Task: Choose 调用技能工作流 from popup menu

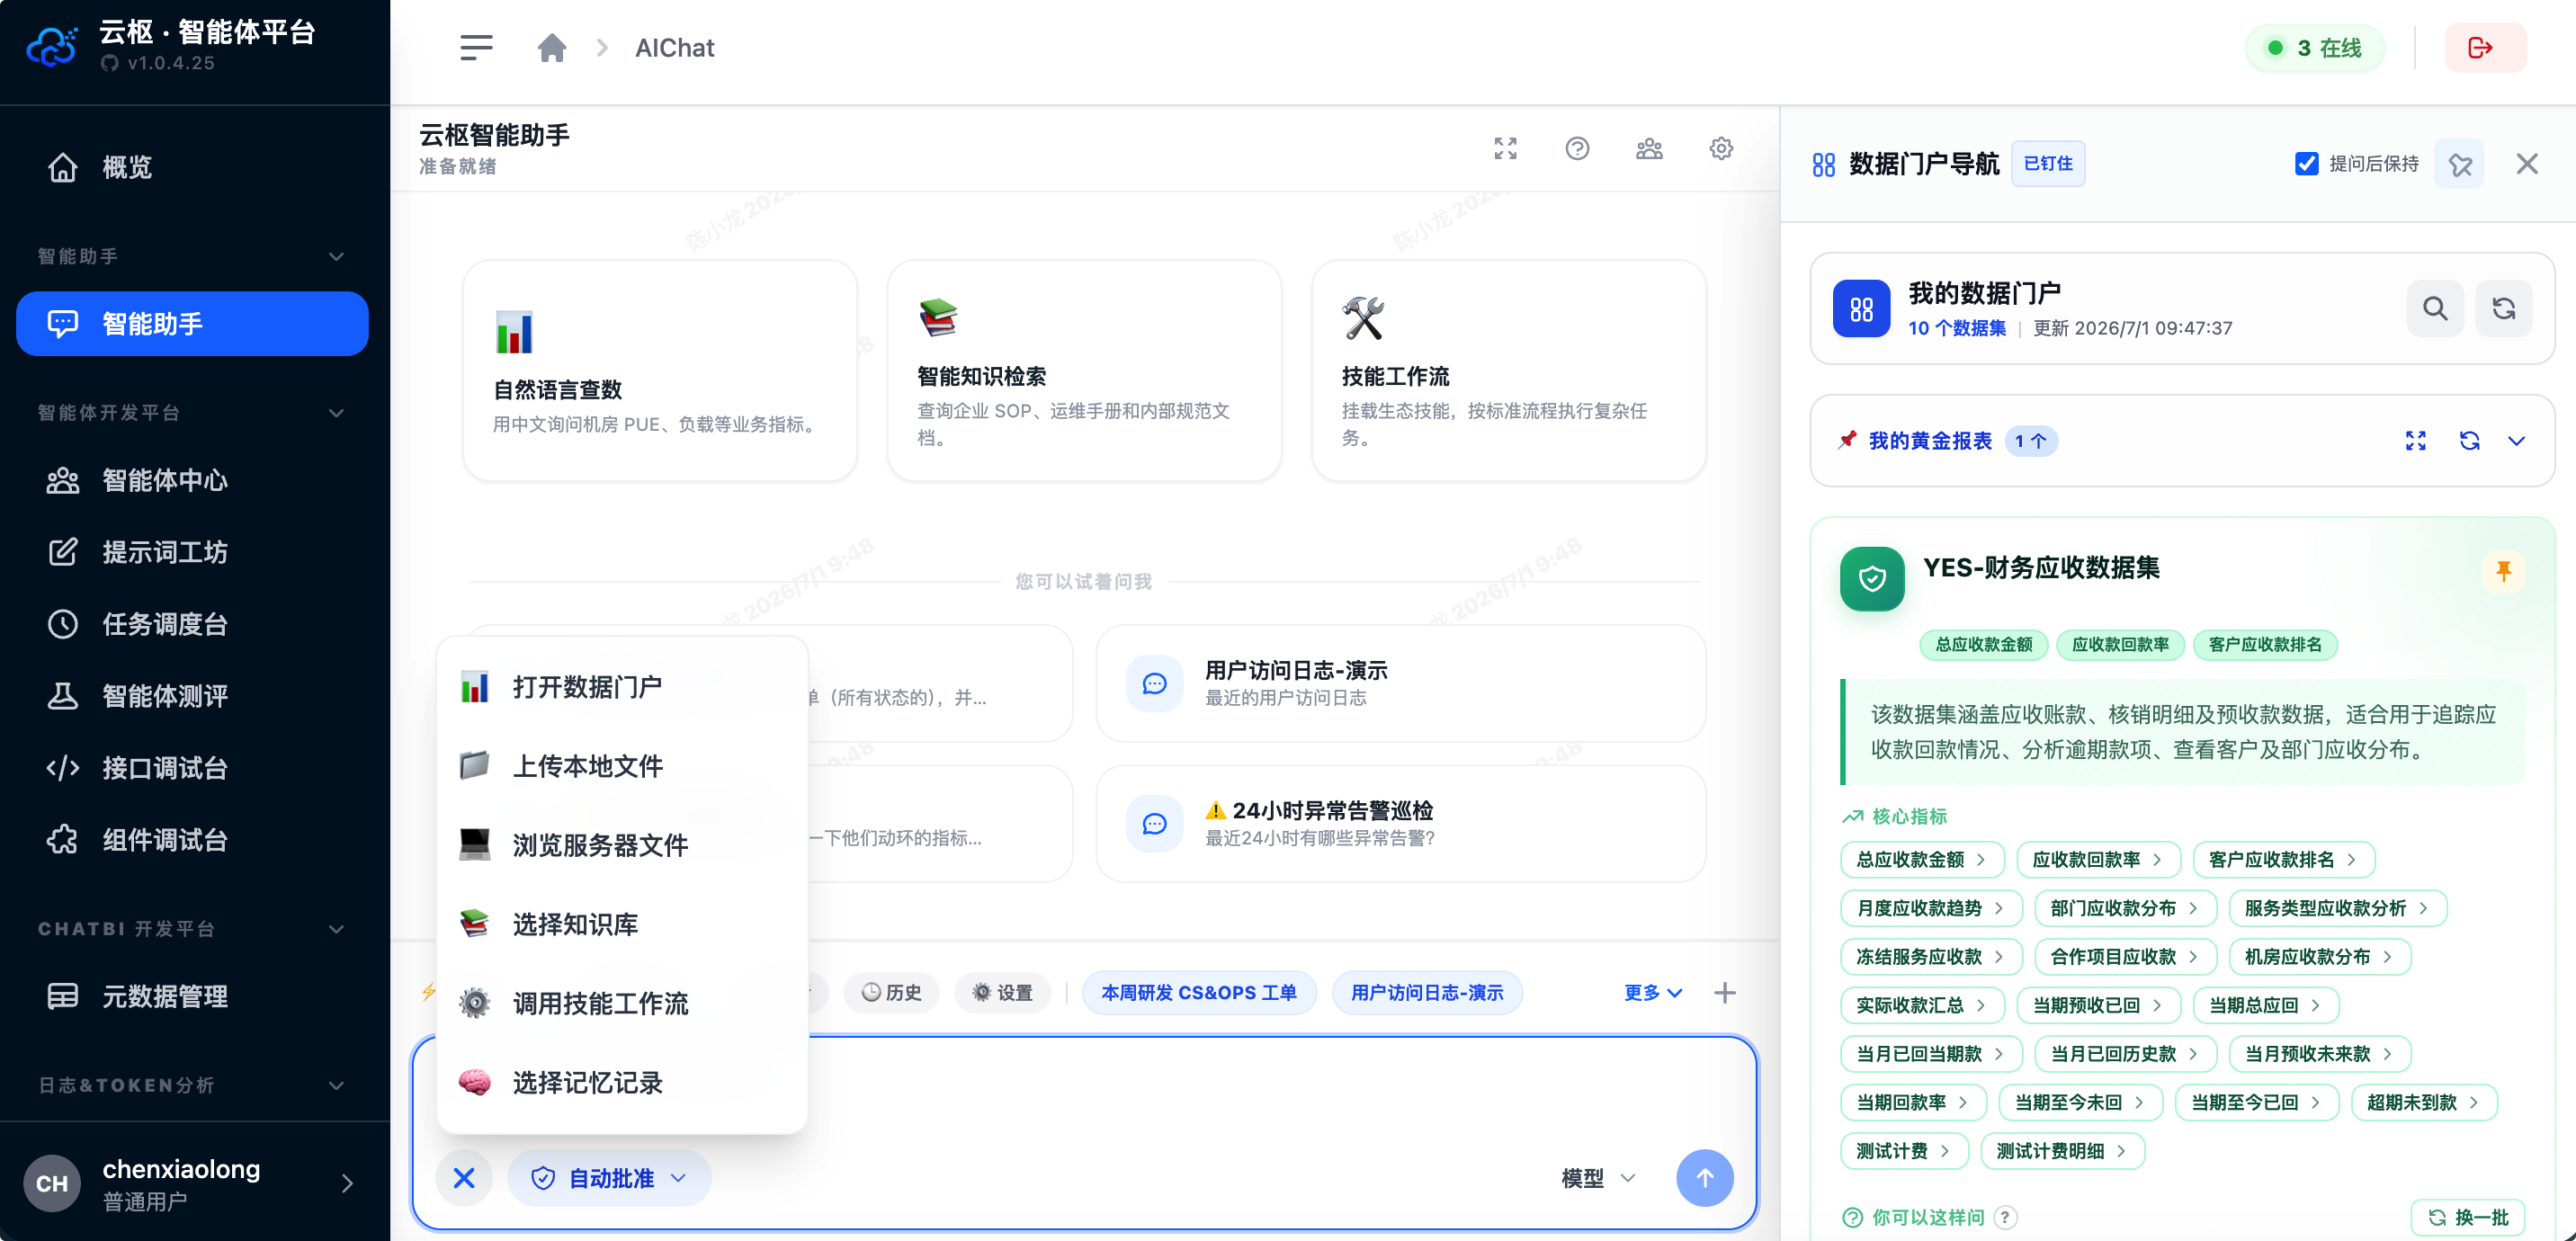Action: (621, 1003)
